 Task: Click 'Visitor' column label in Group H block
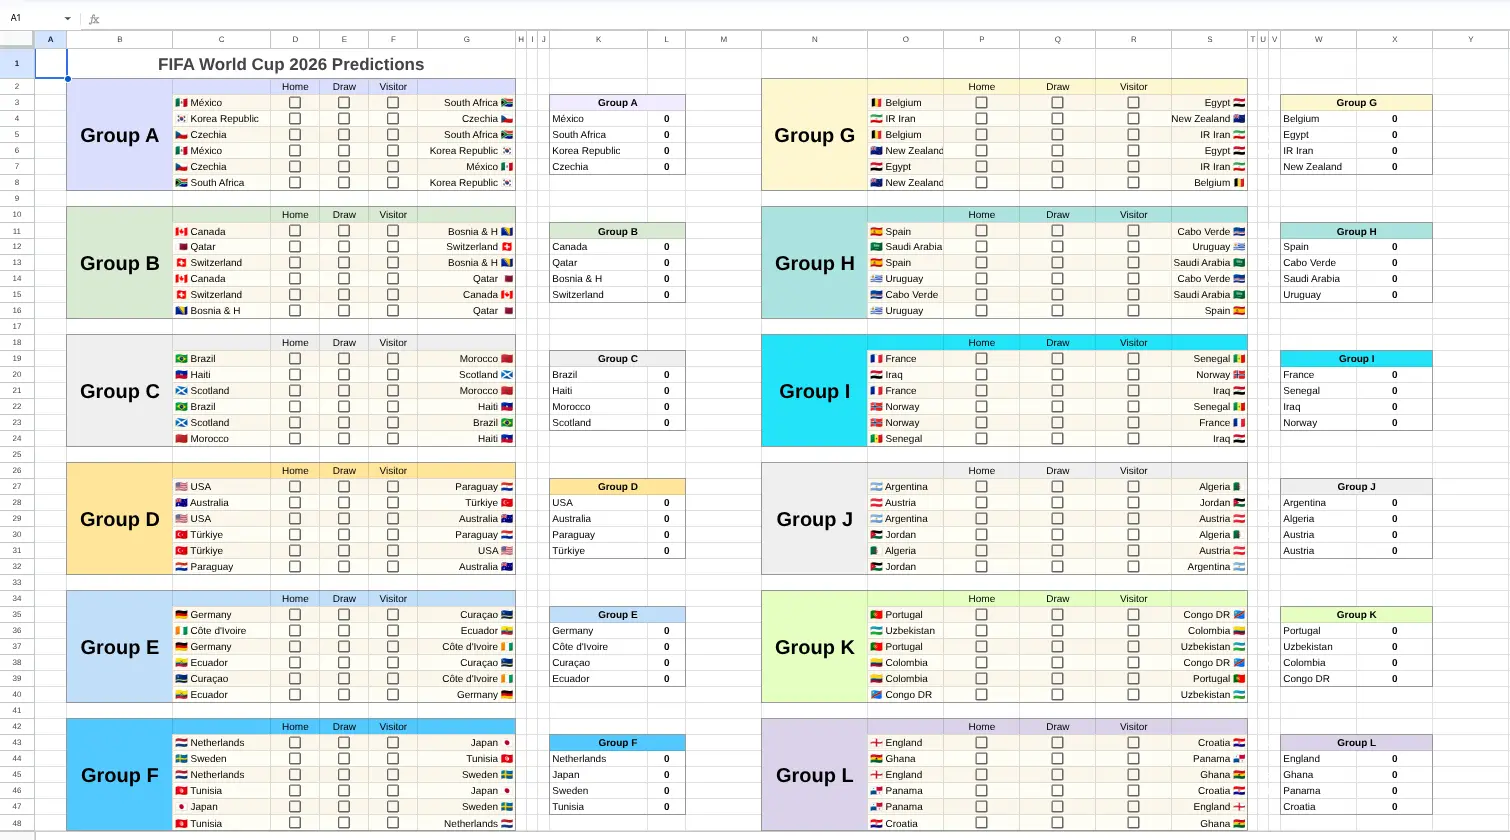(1134, 215)
